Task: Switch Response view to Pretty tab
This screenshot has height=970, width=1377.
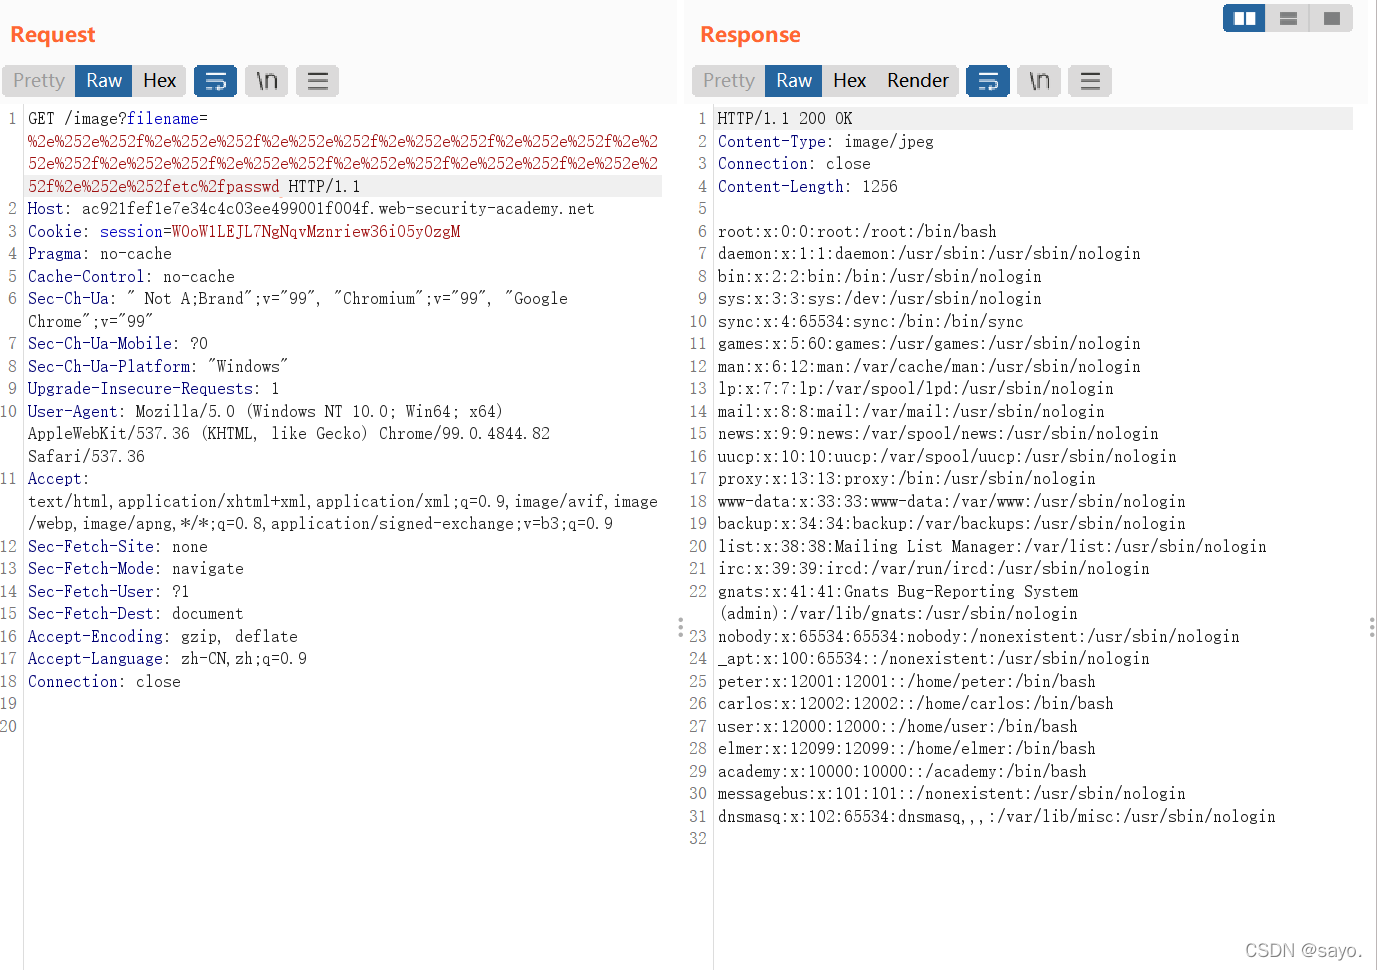Action: pyautogui.click(x=728, y=81)
